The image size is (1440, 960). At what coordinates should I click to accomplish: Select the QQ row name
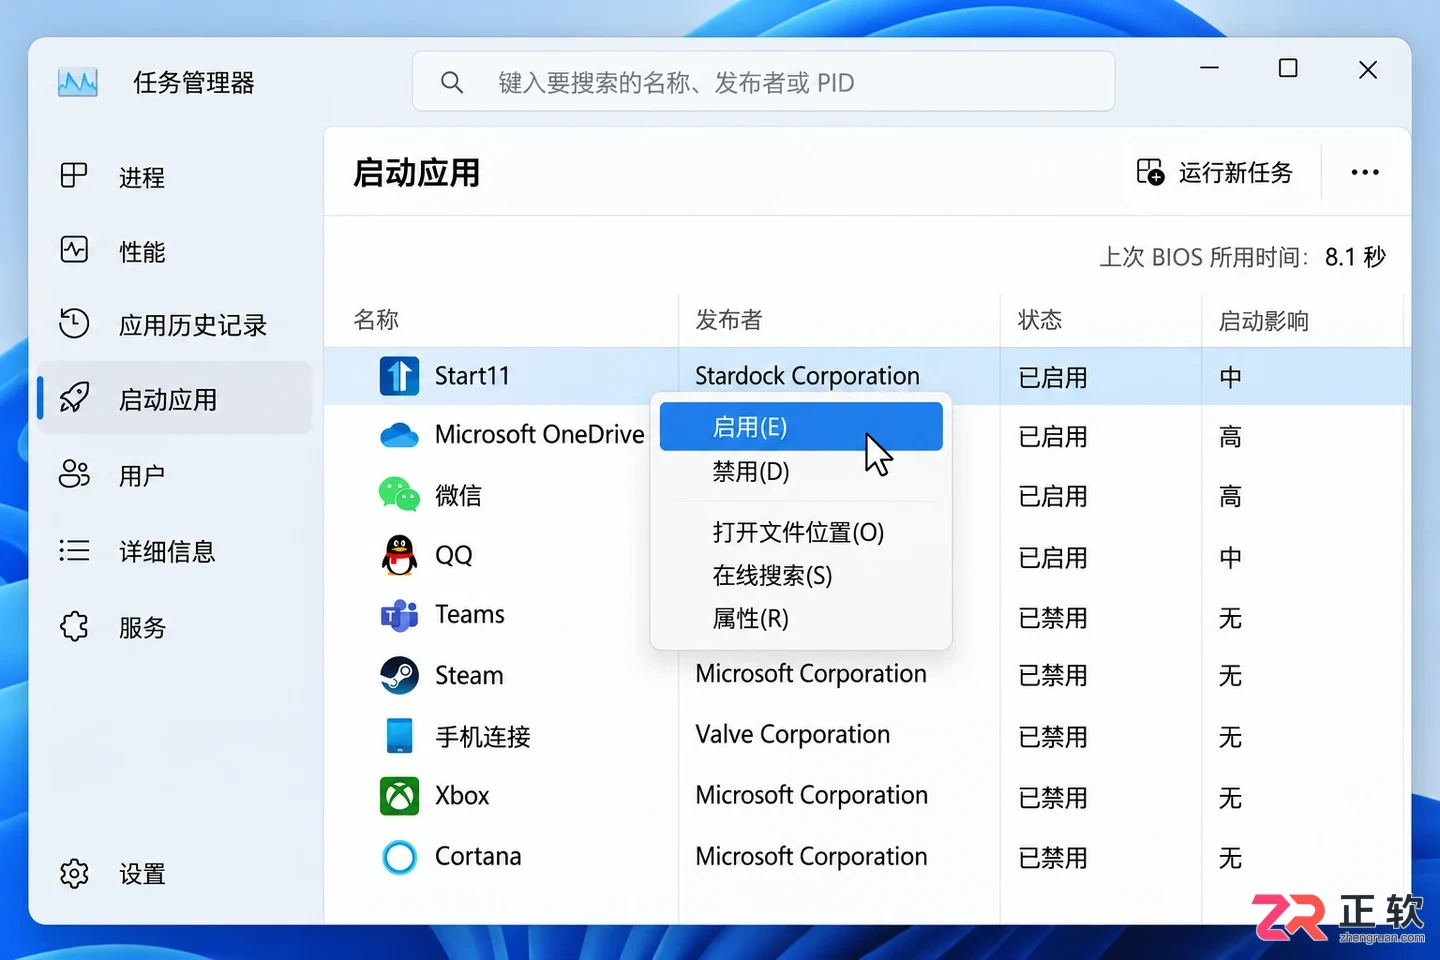pos(453,555)
